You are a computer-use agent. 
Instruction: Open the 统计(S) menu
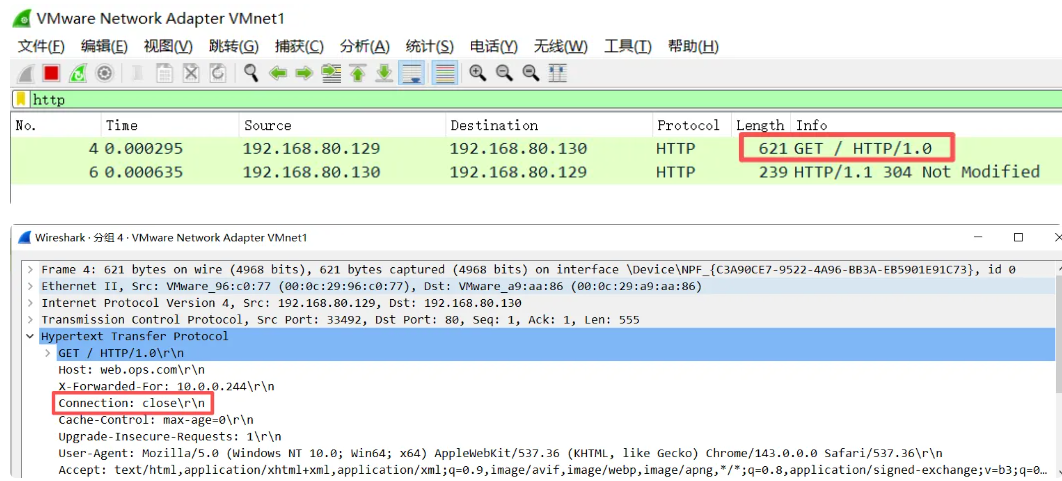pos(429,46)
